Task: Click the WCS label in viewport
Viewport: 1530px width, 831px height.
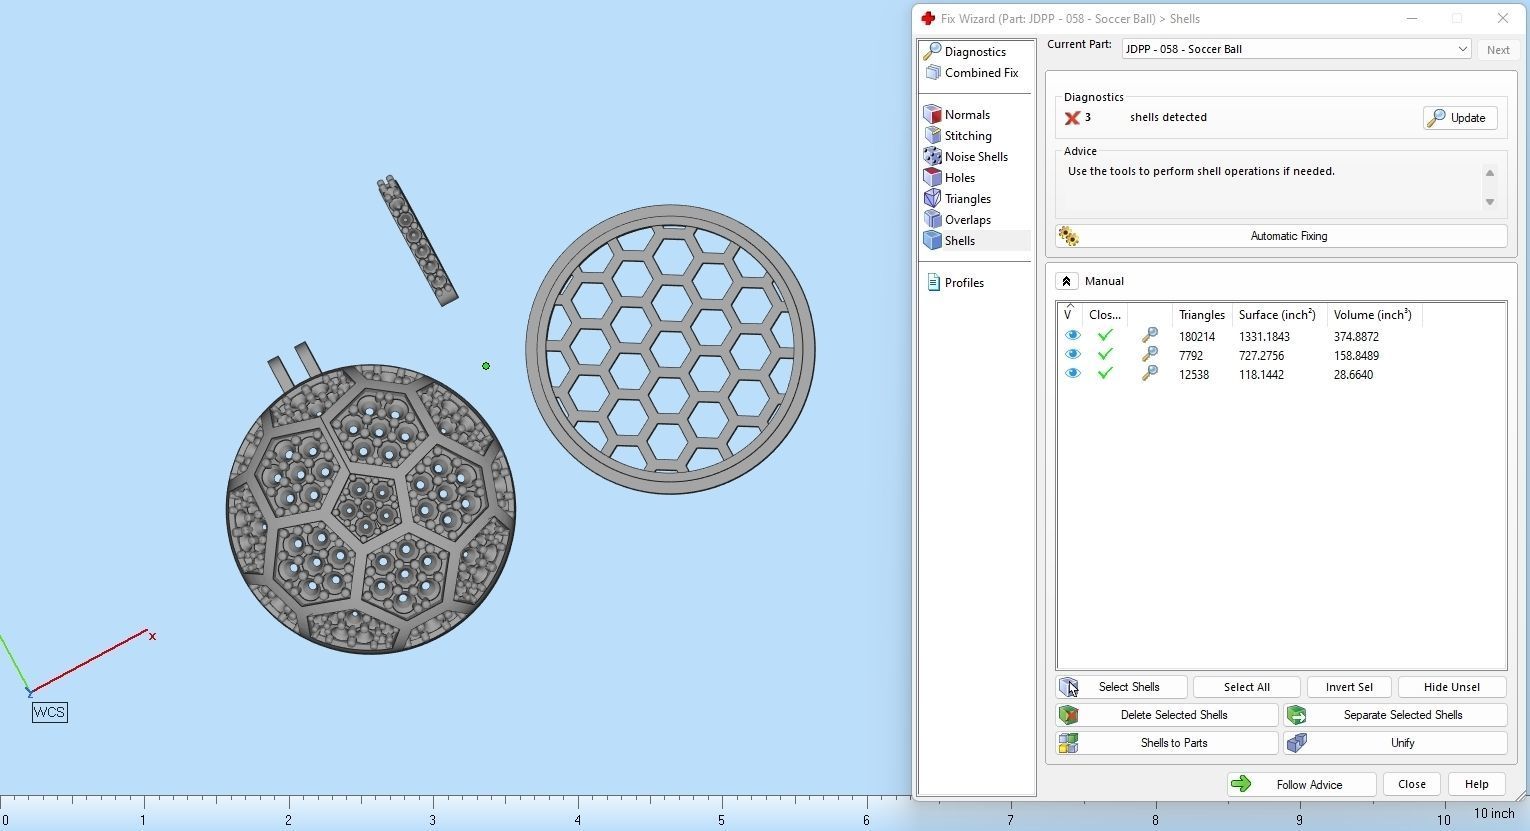Action: [49, 713]
